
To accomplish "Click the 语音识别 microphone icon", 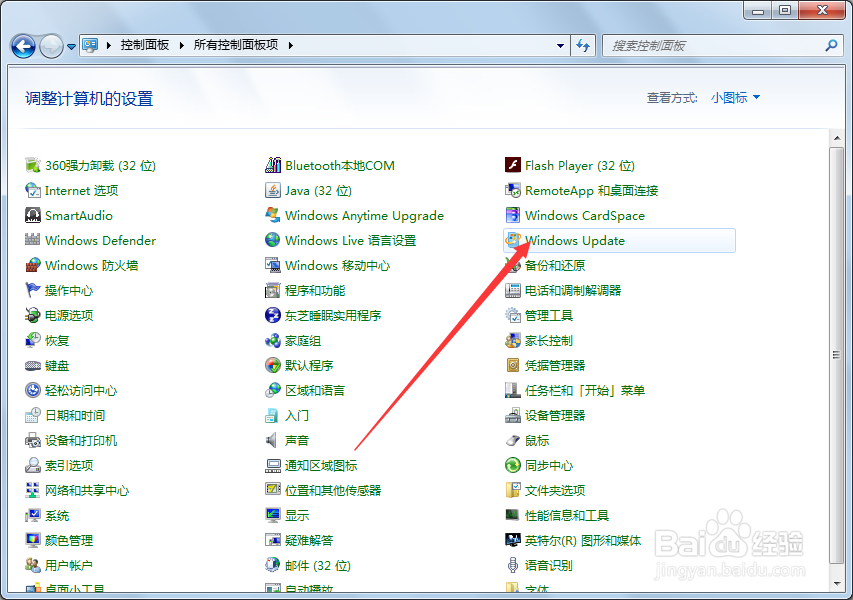I will pos(512,565).
